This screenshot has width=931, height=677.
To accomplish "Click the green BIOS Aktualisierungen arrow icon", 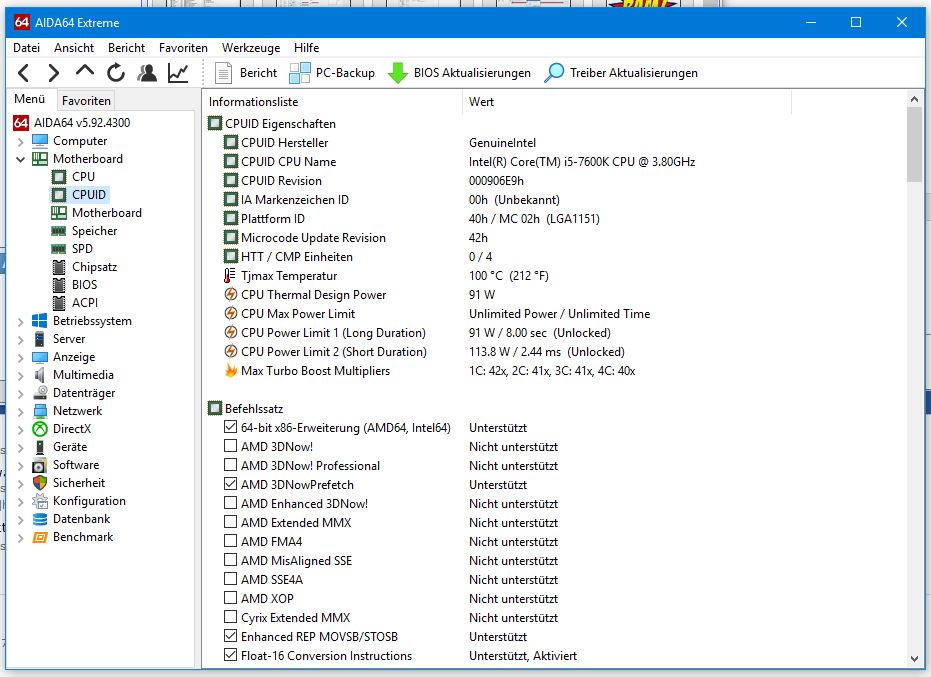I will click(x=397, y=73).
